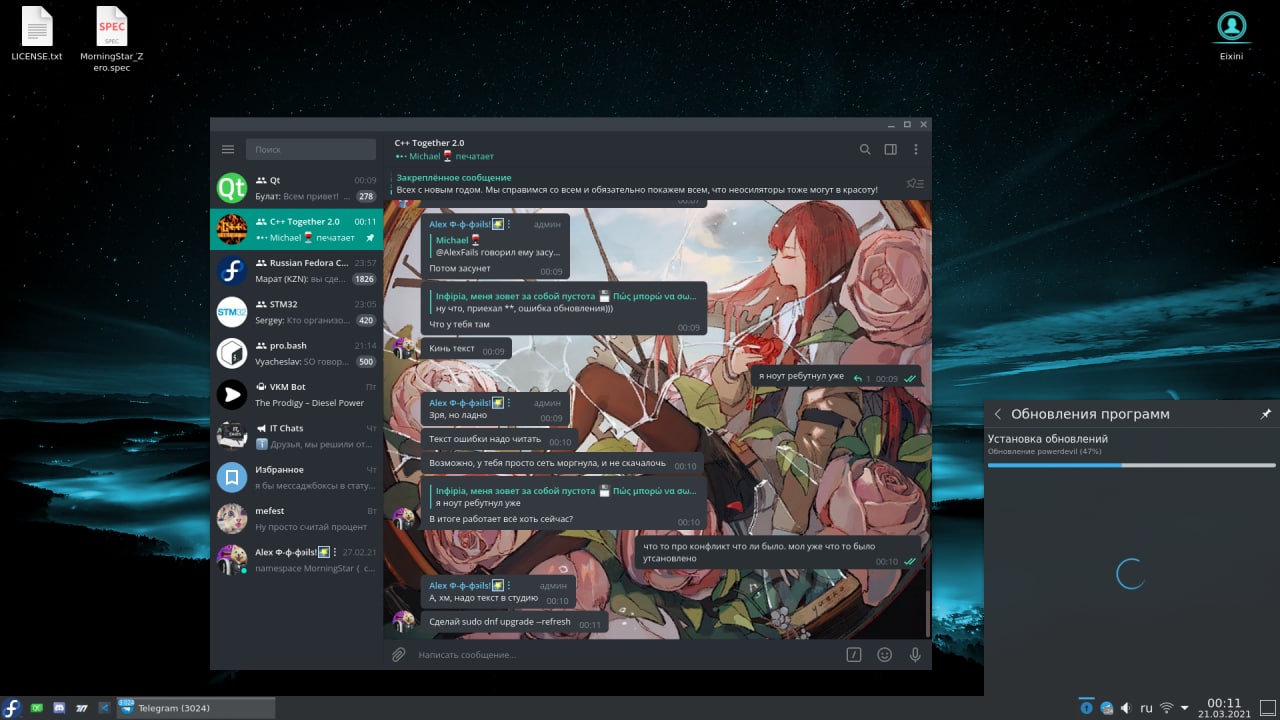Open the pinned message 'Закреплённое сообщение'

[x=637, y=184]
